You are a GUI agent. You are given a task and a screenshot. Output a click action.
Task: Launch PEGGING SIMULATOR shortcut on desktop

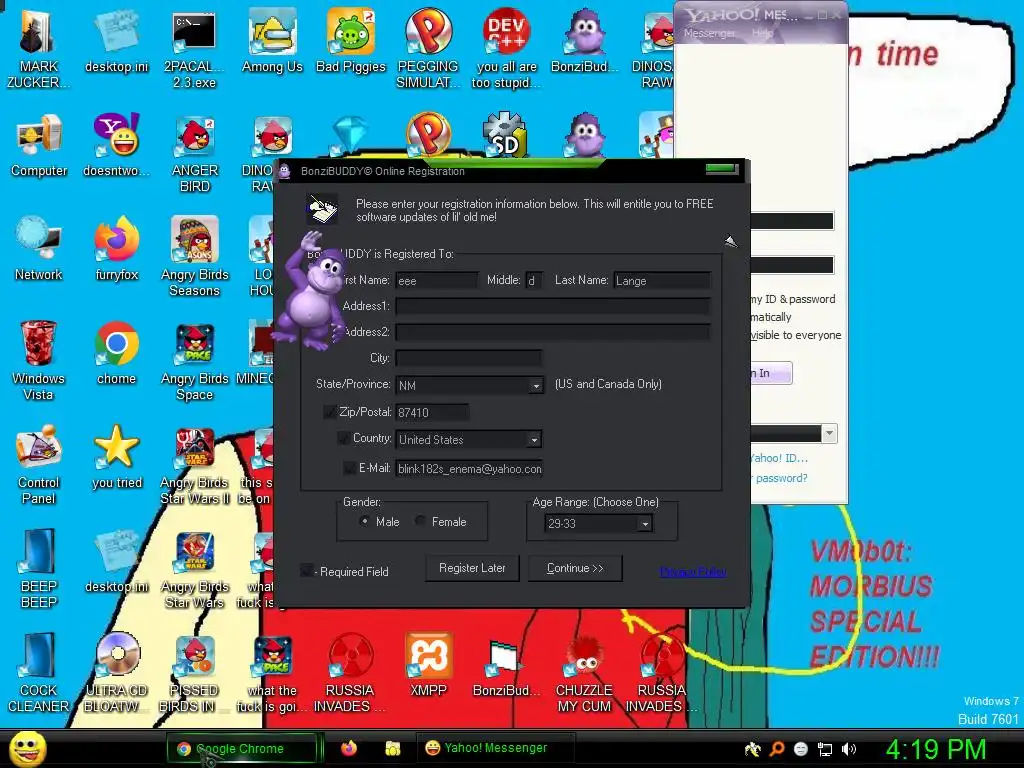[x=428, y=47]
